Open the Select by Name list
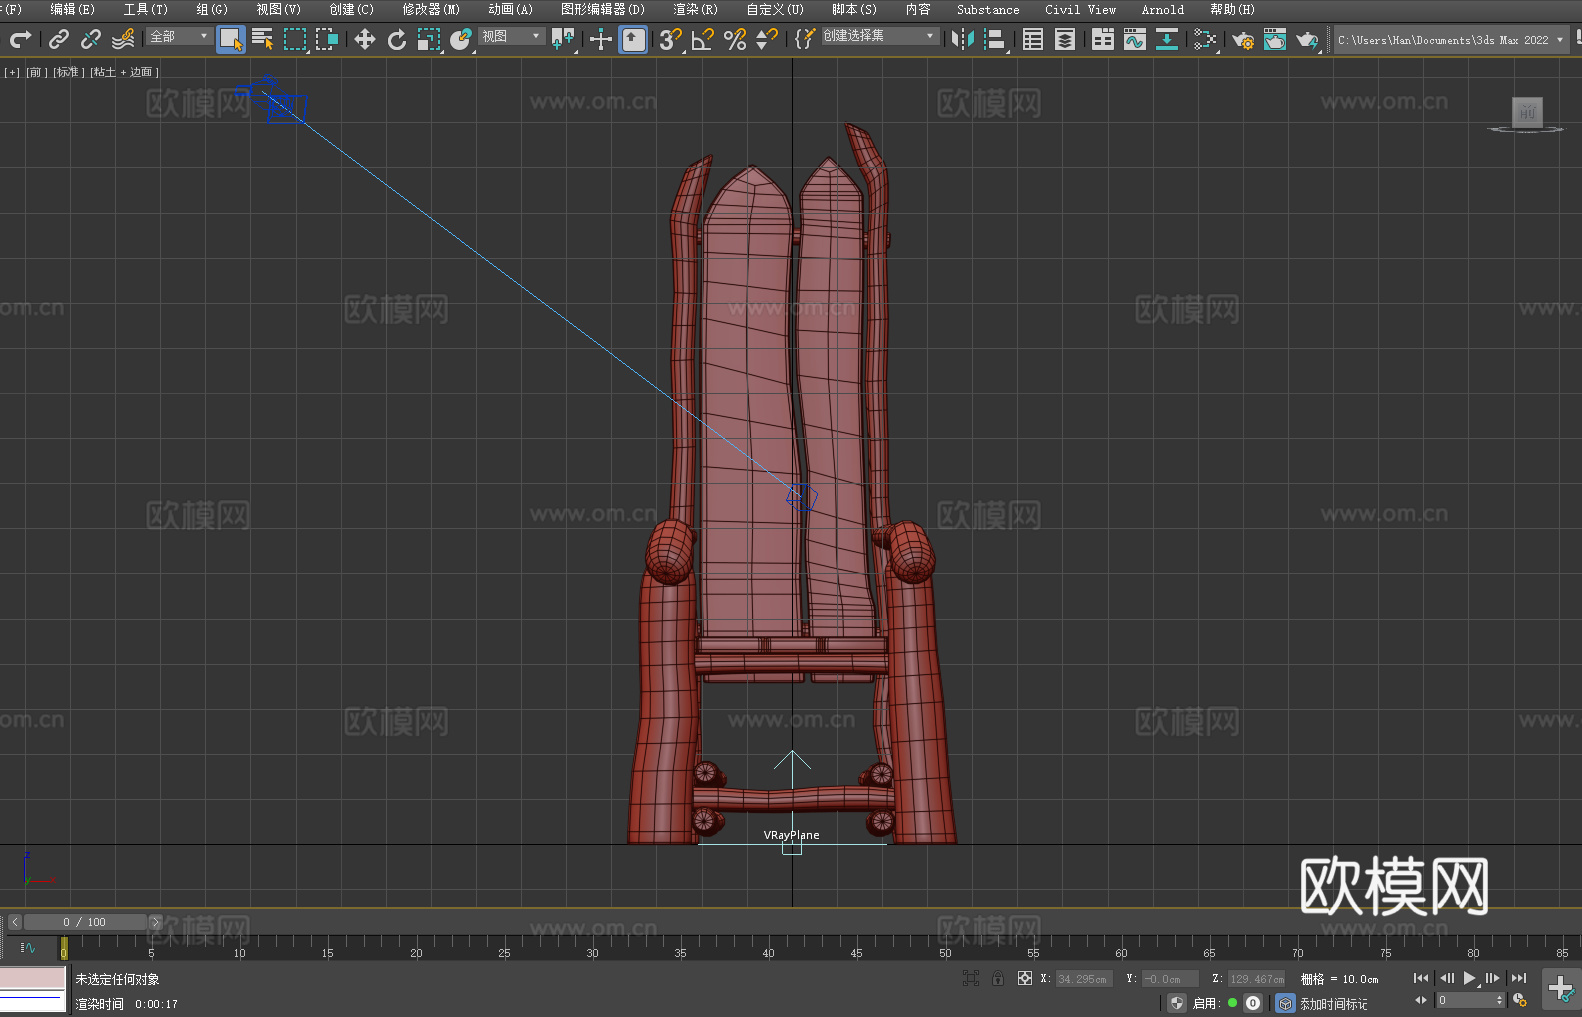The height and width of the screenshot is (1017, 1582). click(263, 39)
